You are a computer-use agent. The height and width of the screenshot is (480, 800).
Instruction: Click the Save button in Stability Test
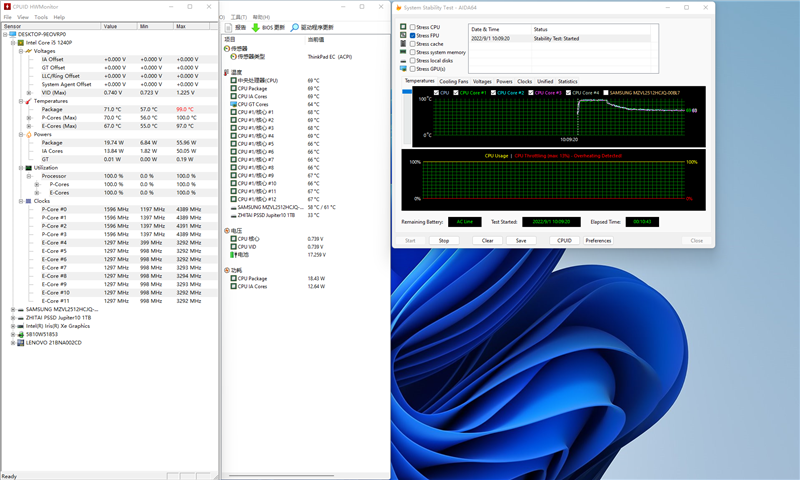521,240
